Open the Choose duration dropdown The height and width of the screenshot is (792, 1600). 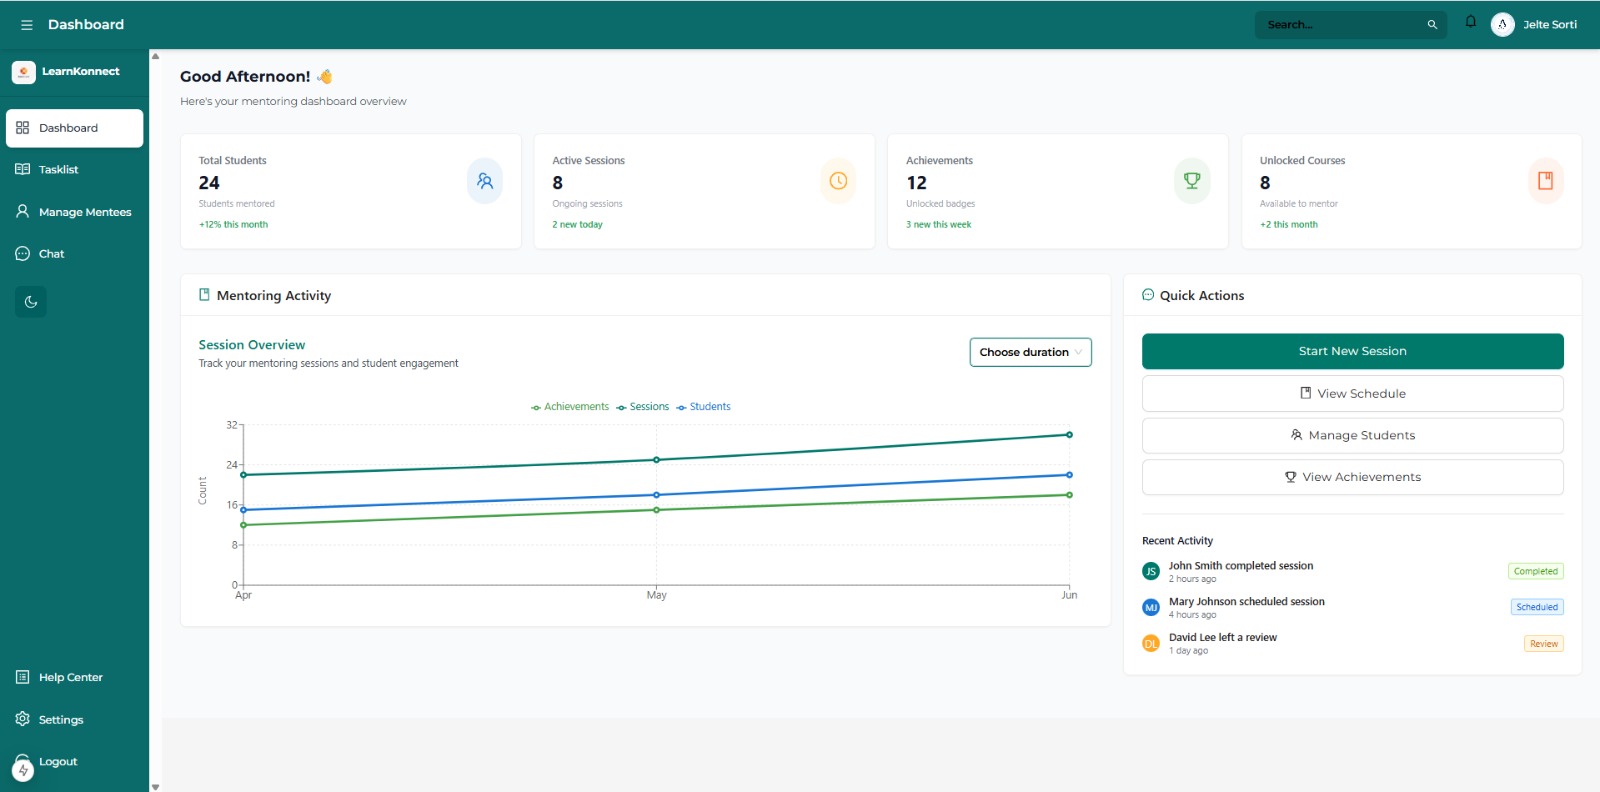point(1030,352)
